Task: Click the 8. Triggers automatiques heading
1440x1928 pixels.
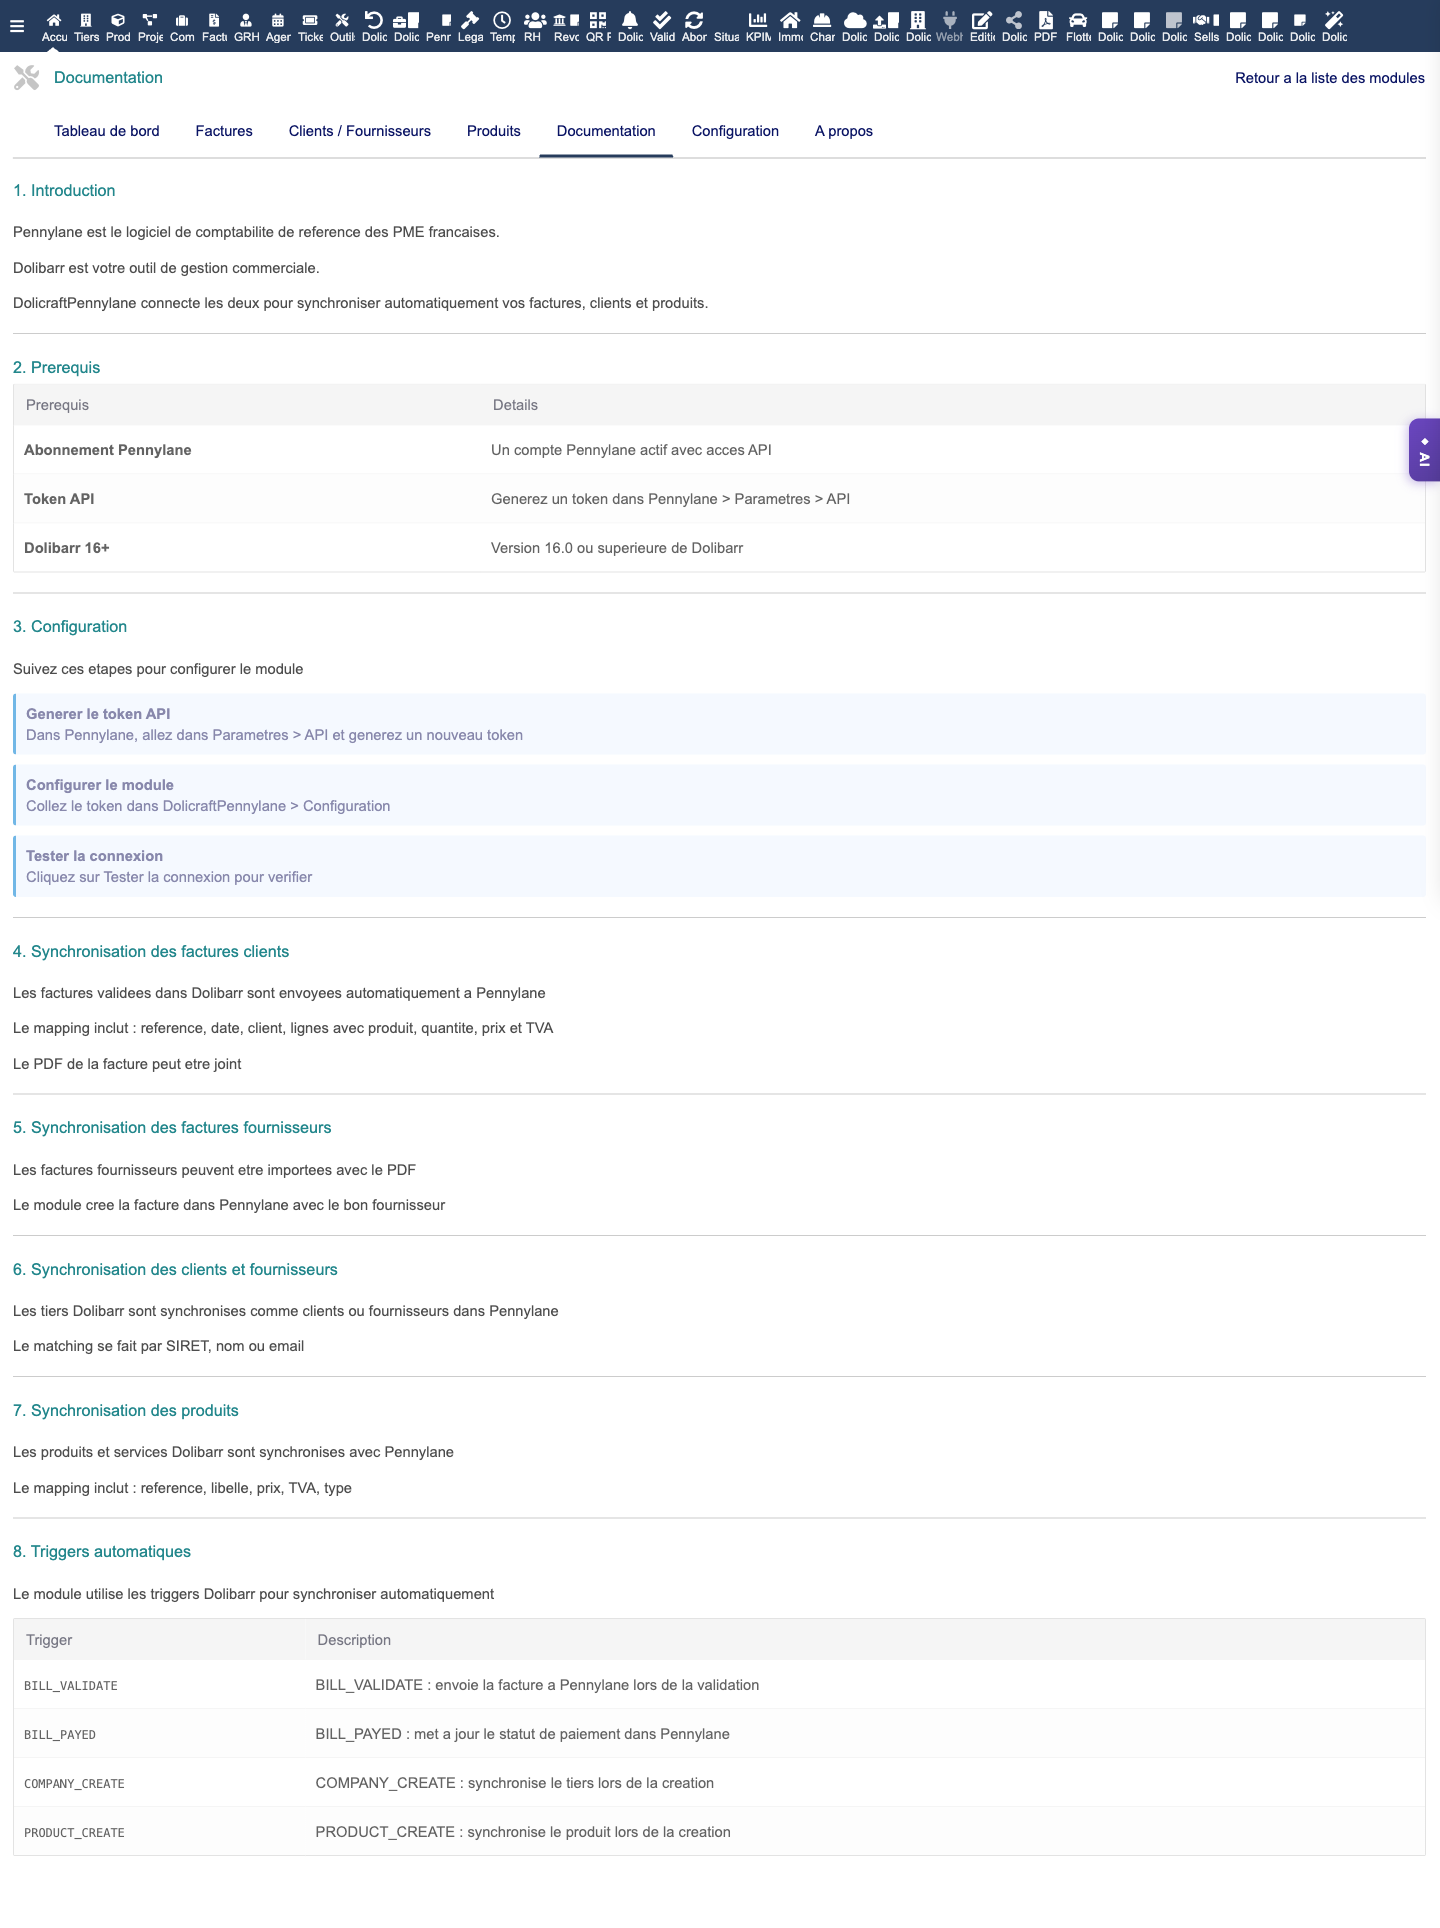Action: tap(102, 1552)
